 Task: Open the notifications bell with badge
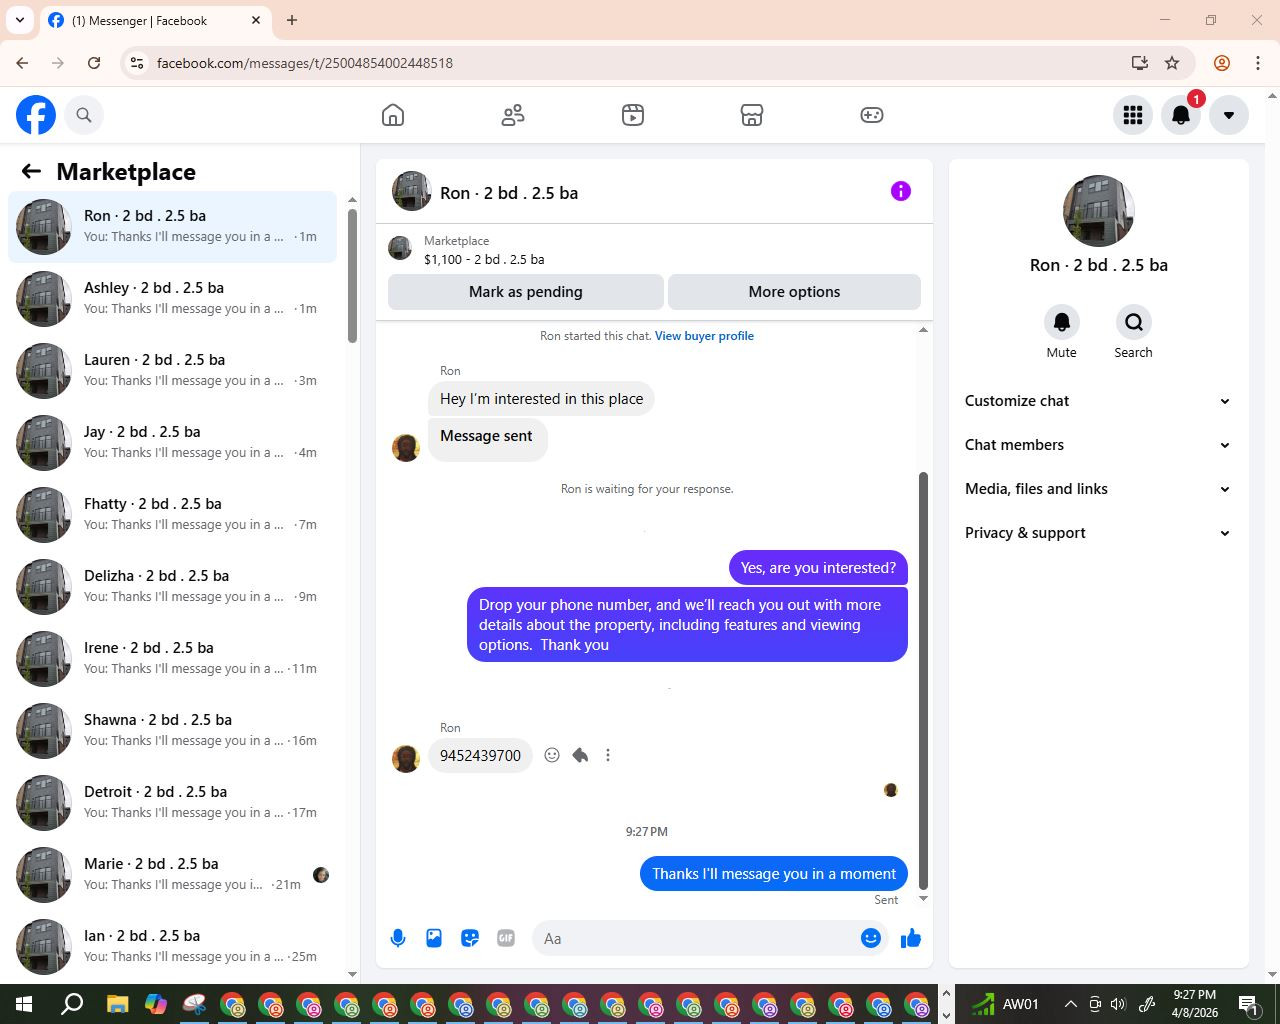tap(1181, 115)
